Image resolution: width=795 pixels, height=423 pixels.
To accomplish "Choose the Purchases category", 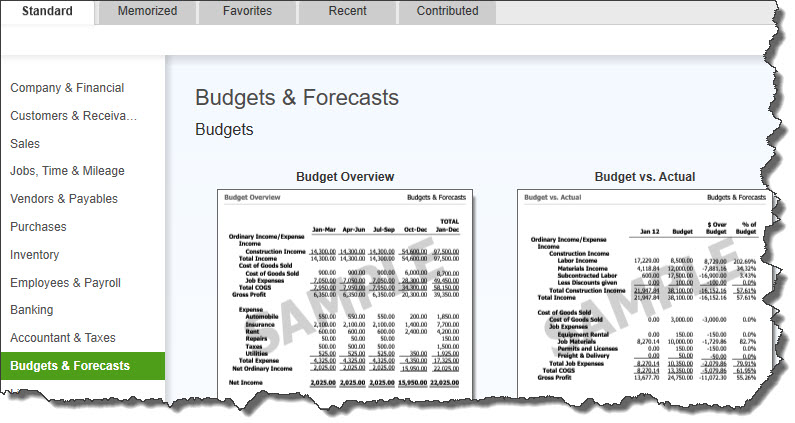I will click(x=38, y=227).
